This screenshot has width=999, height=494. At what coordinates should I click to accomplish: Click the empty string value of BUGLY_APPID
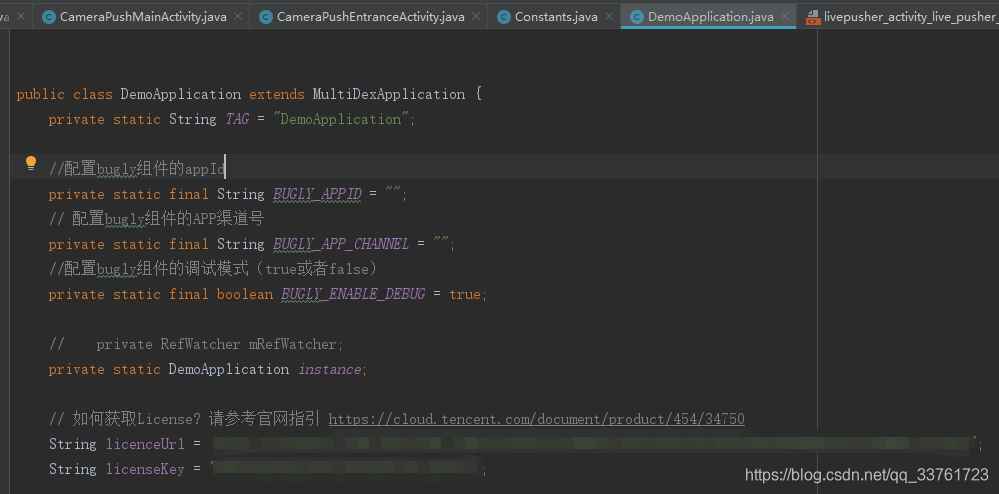(x=393, y=194)
